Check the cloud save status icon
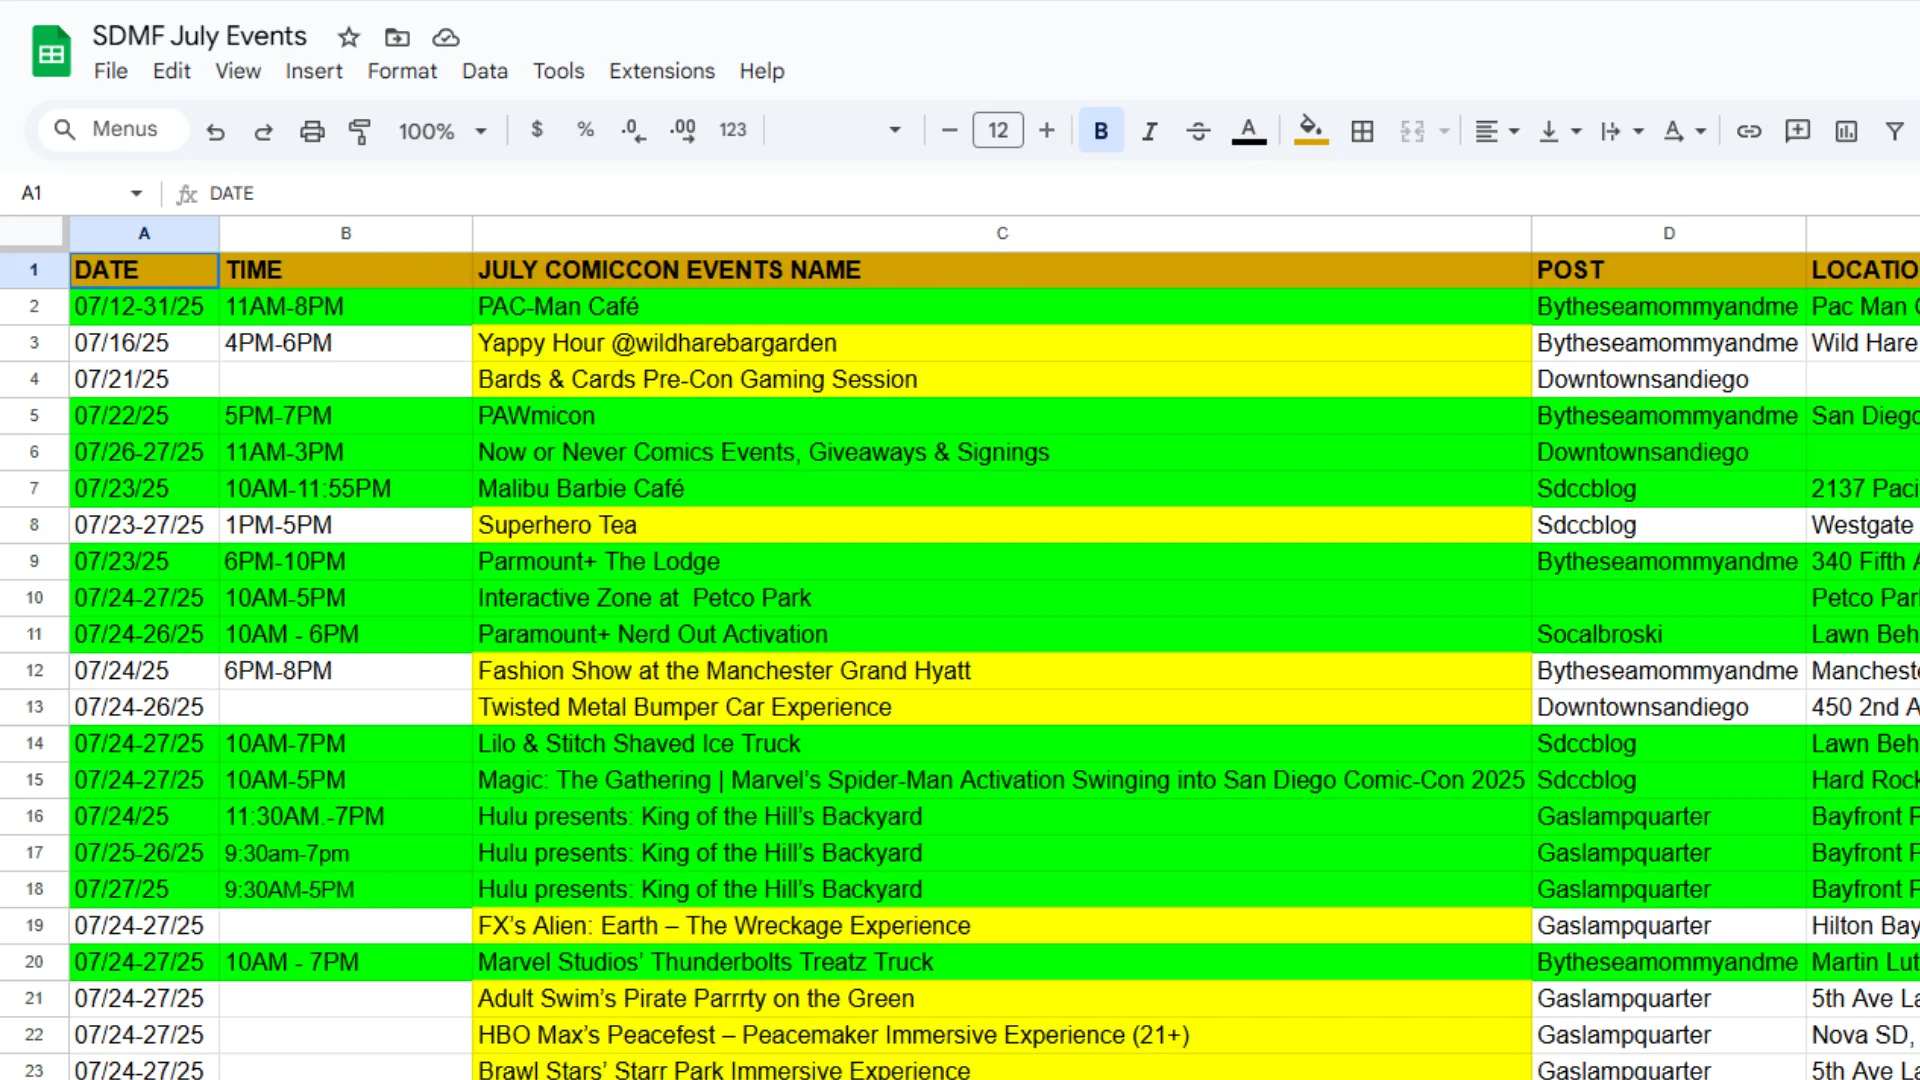 pyautogui.click(x=445, y=38)
